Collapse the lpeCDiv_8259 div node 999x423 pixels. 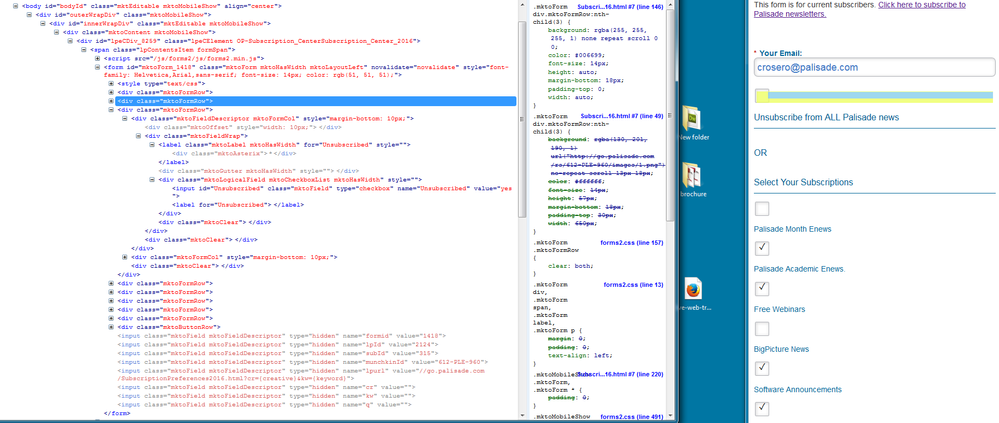point(70,40)
